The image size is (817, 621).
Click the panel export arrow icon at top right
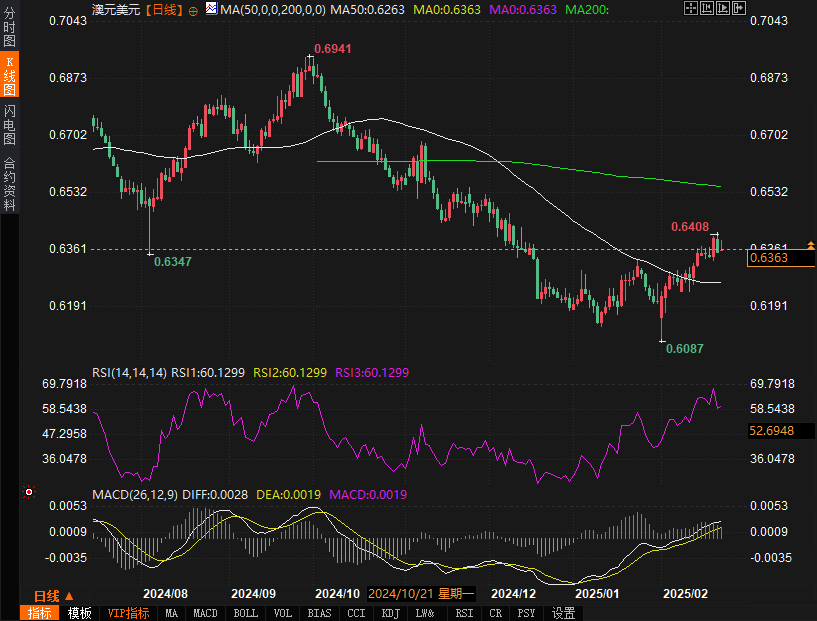click(739, 8)
